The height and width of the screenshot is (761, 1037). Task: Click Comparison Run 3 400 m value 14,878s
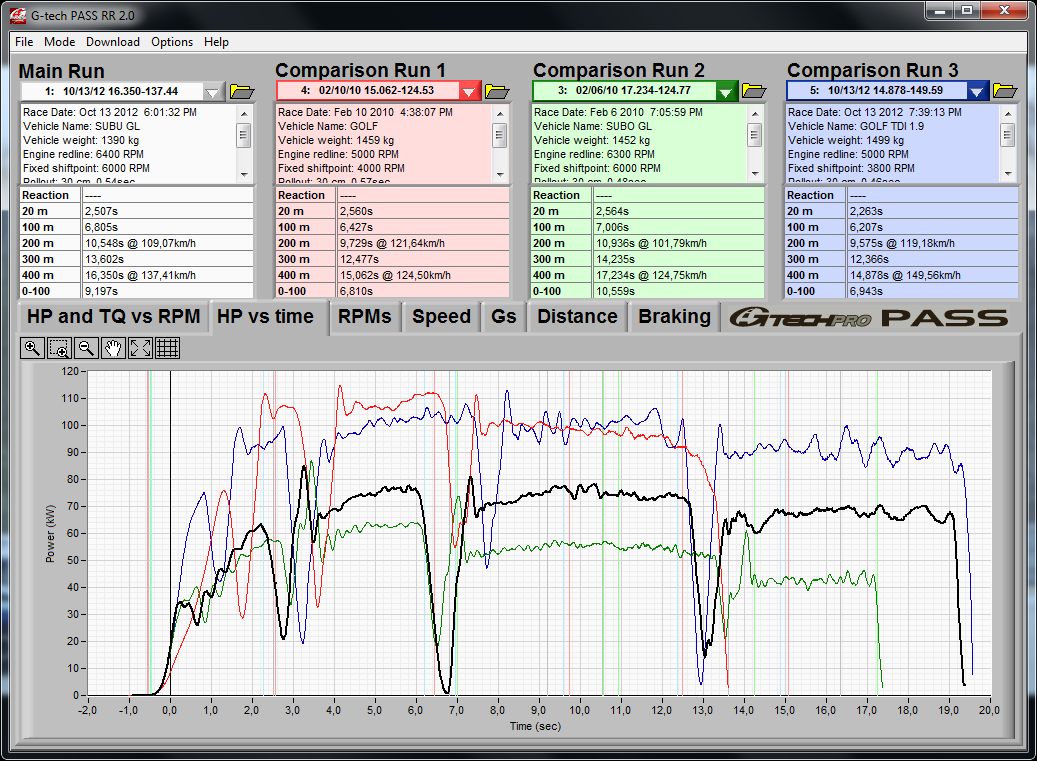click(933, 275)
